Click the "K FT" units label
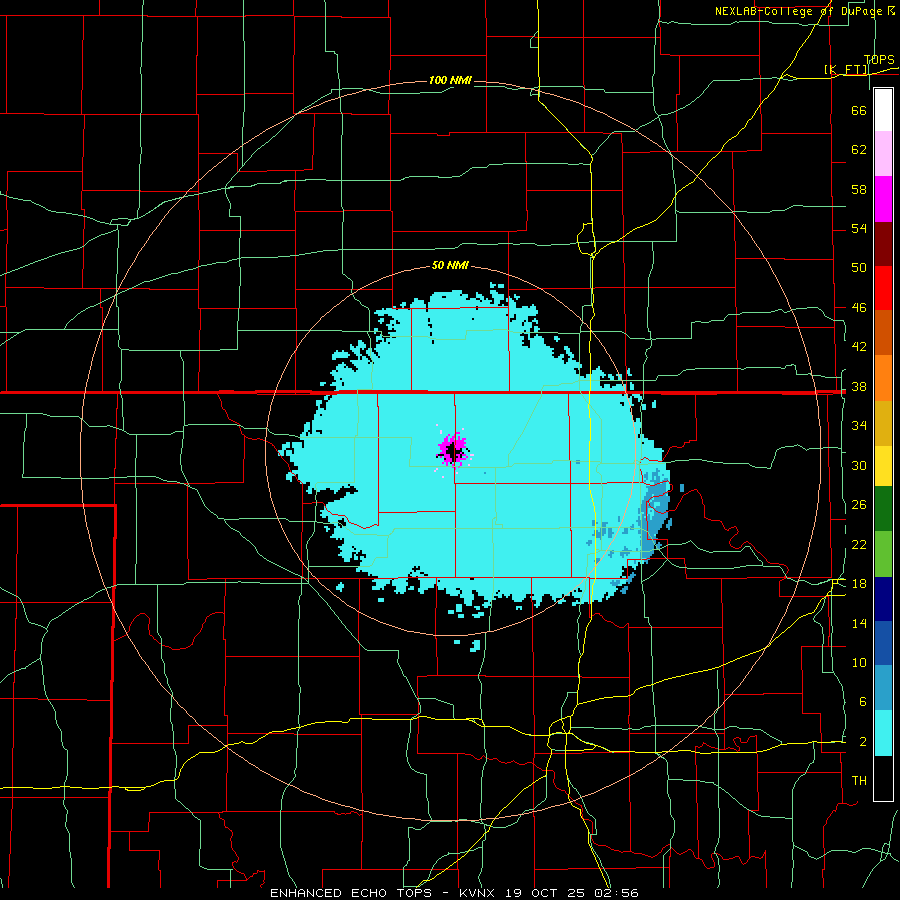This screenshot has height=900, width=900. click(x=846, y=70)
